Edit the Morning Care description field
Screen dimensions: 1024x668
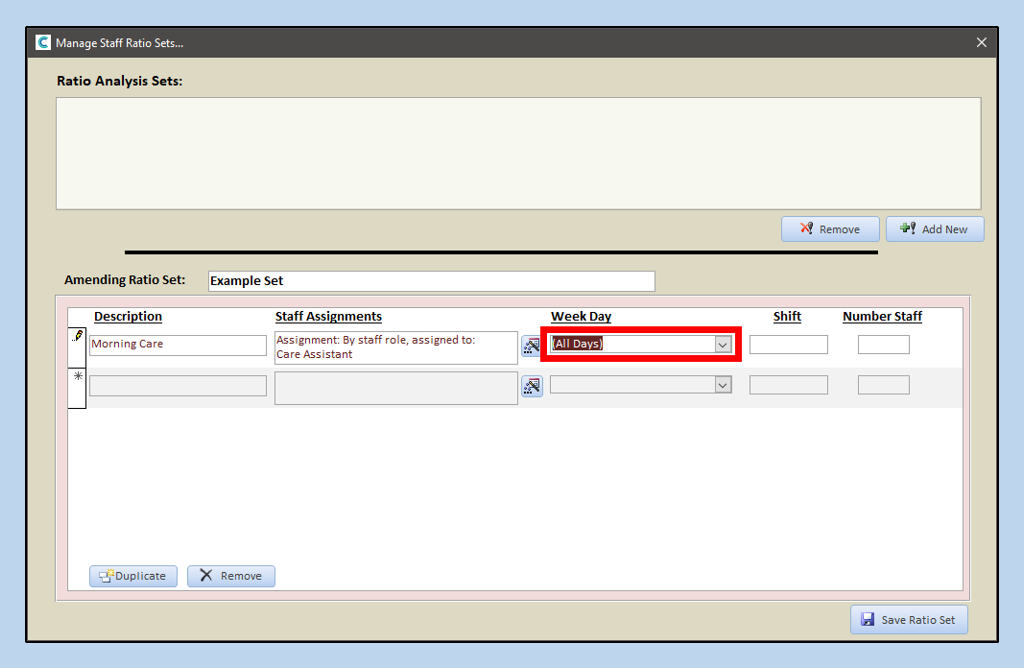(178, 344)
